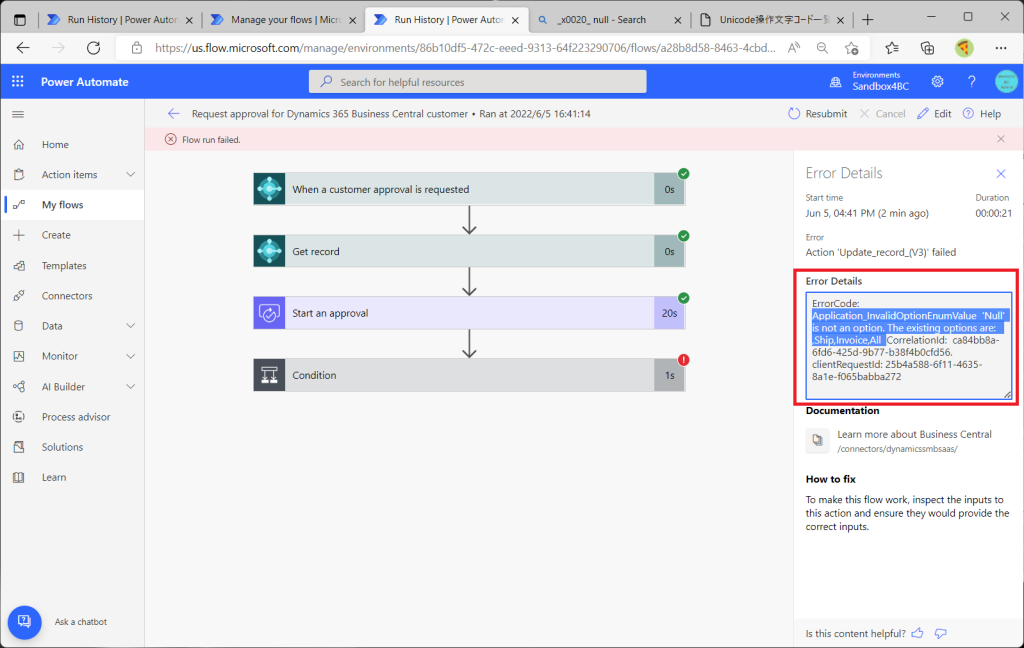Switch to the Unicode browser tab
Viewport: 1024px width, 648px height.
click(x=773, y=20)
